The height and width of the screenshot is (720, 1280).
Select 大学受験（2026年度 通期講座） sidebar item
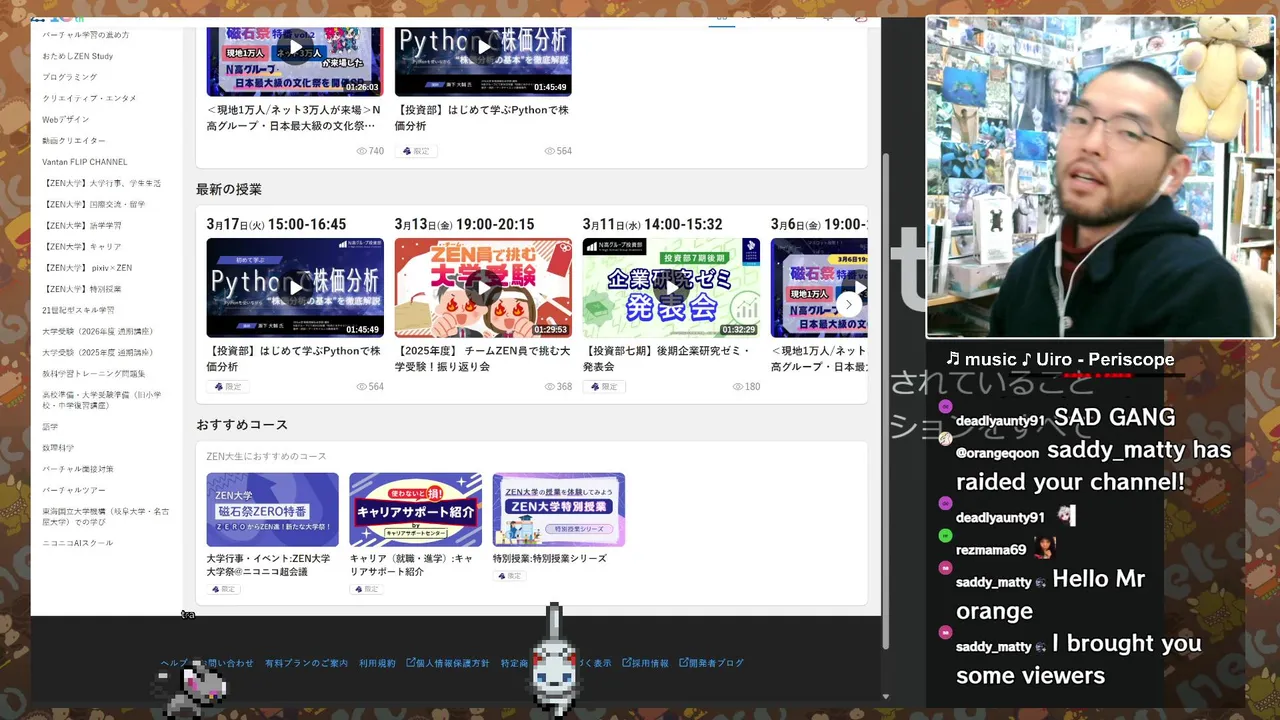click(x=98, y=331)
